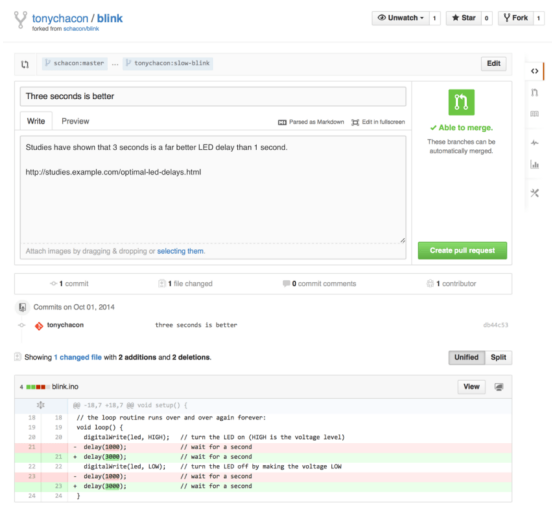The image size is (555, 505).
Task: Click the Edit in fullscreen label
Action: coord(383,122)
